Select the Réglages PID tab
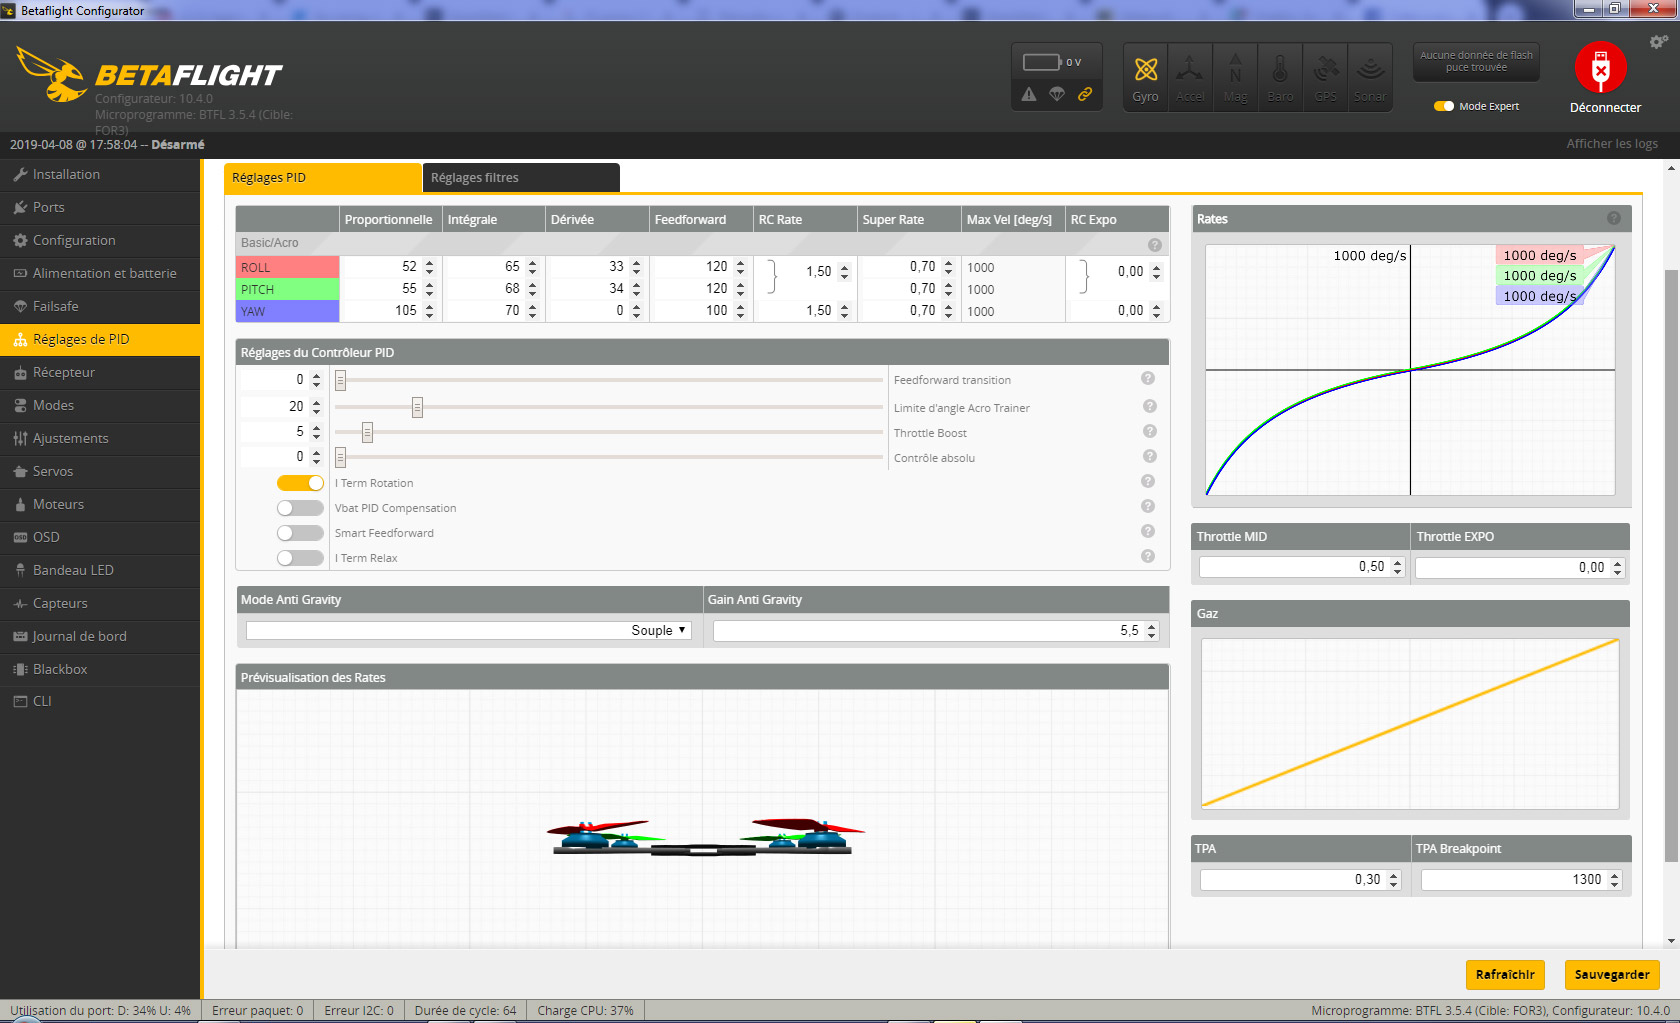The height and width of the screenshot is (1023, 1680). (322, 177)
